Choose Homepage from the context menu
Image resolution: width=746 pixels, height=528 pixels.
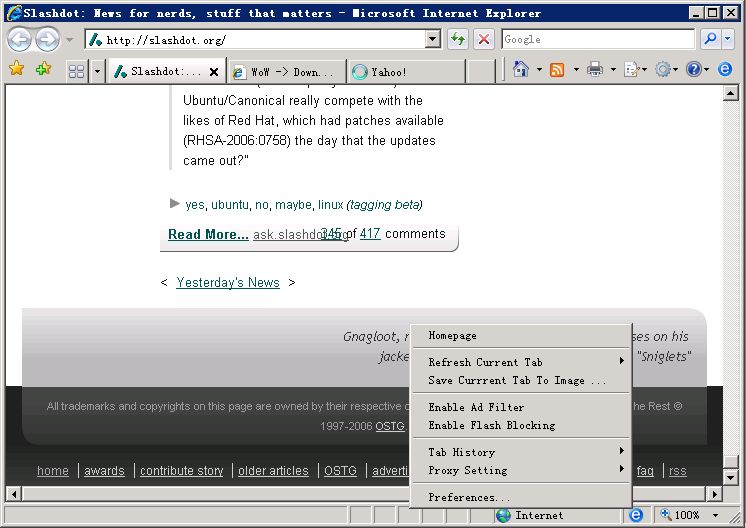tap(521, 335)
